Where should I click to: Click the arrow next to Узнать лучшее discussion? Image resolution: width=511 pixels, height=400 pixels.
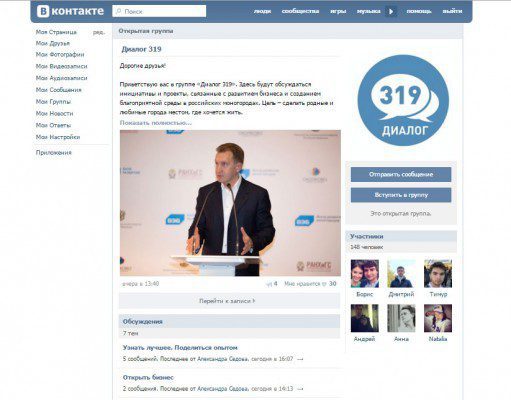(x=300, y=359)
